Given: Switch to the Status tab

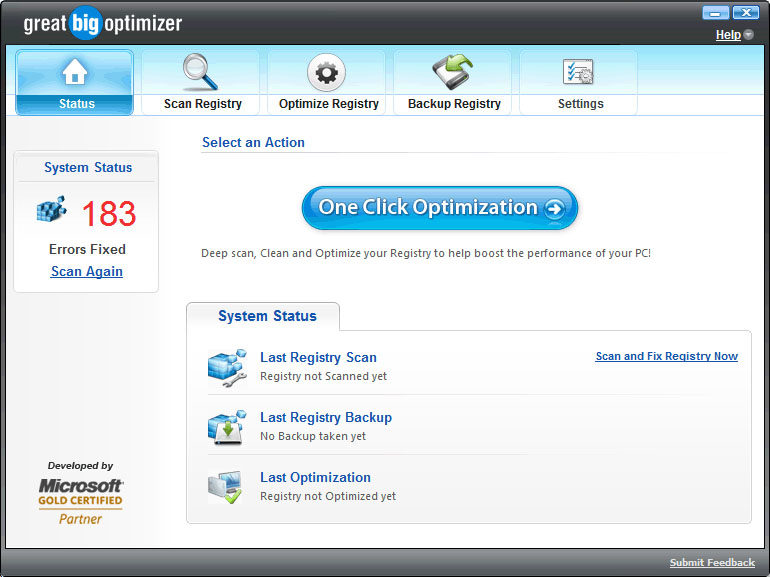Looking at the screenshot, I should (75, 82).
